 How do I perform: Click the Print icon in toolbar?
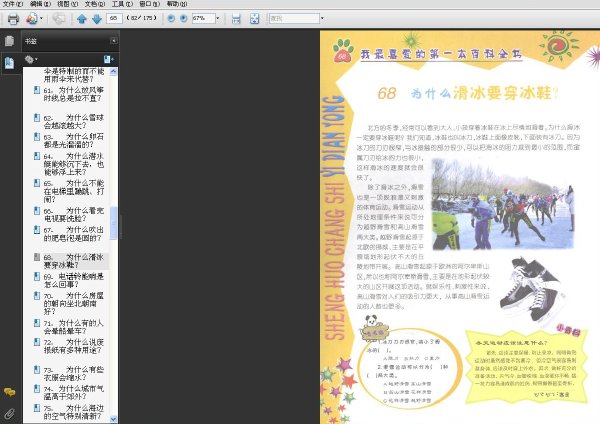pyautogui.click(x=13, y=19)
